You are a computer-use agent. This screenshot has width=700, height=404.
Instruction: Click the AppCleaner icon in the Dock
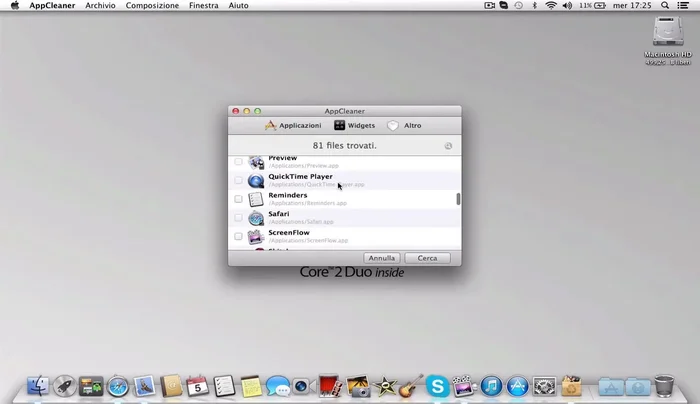coord(571,386)
